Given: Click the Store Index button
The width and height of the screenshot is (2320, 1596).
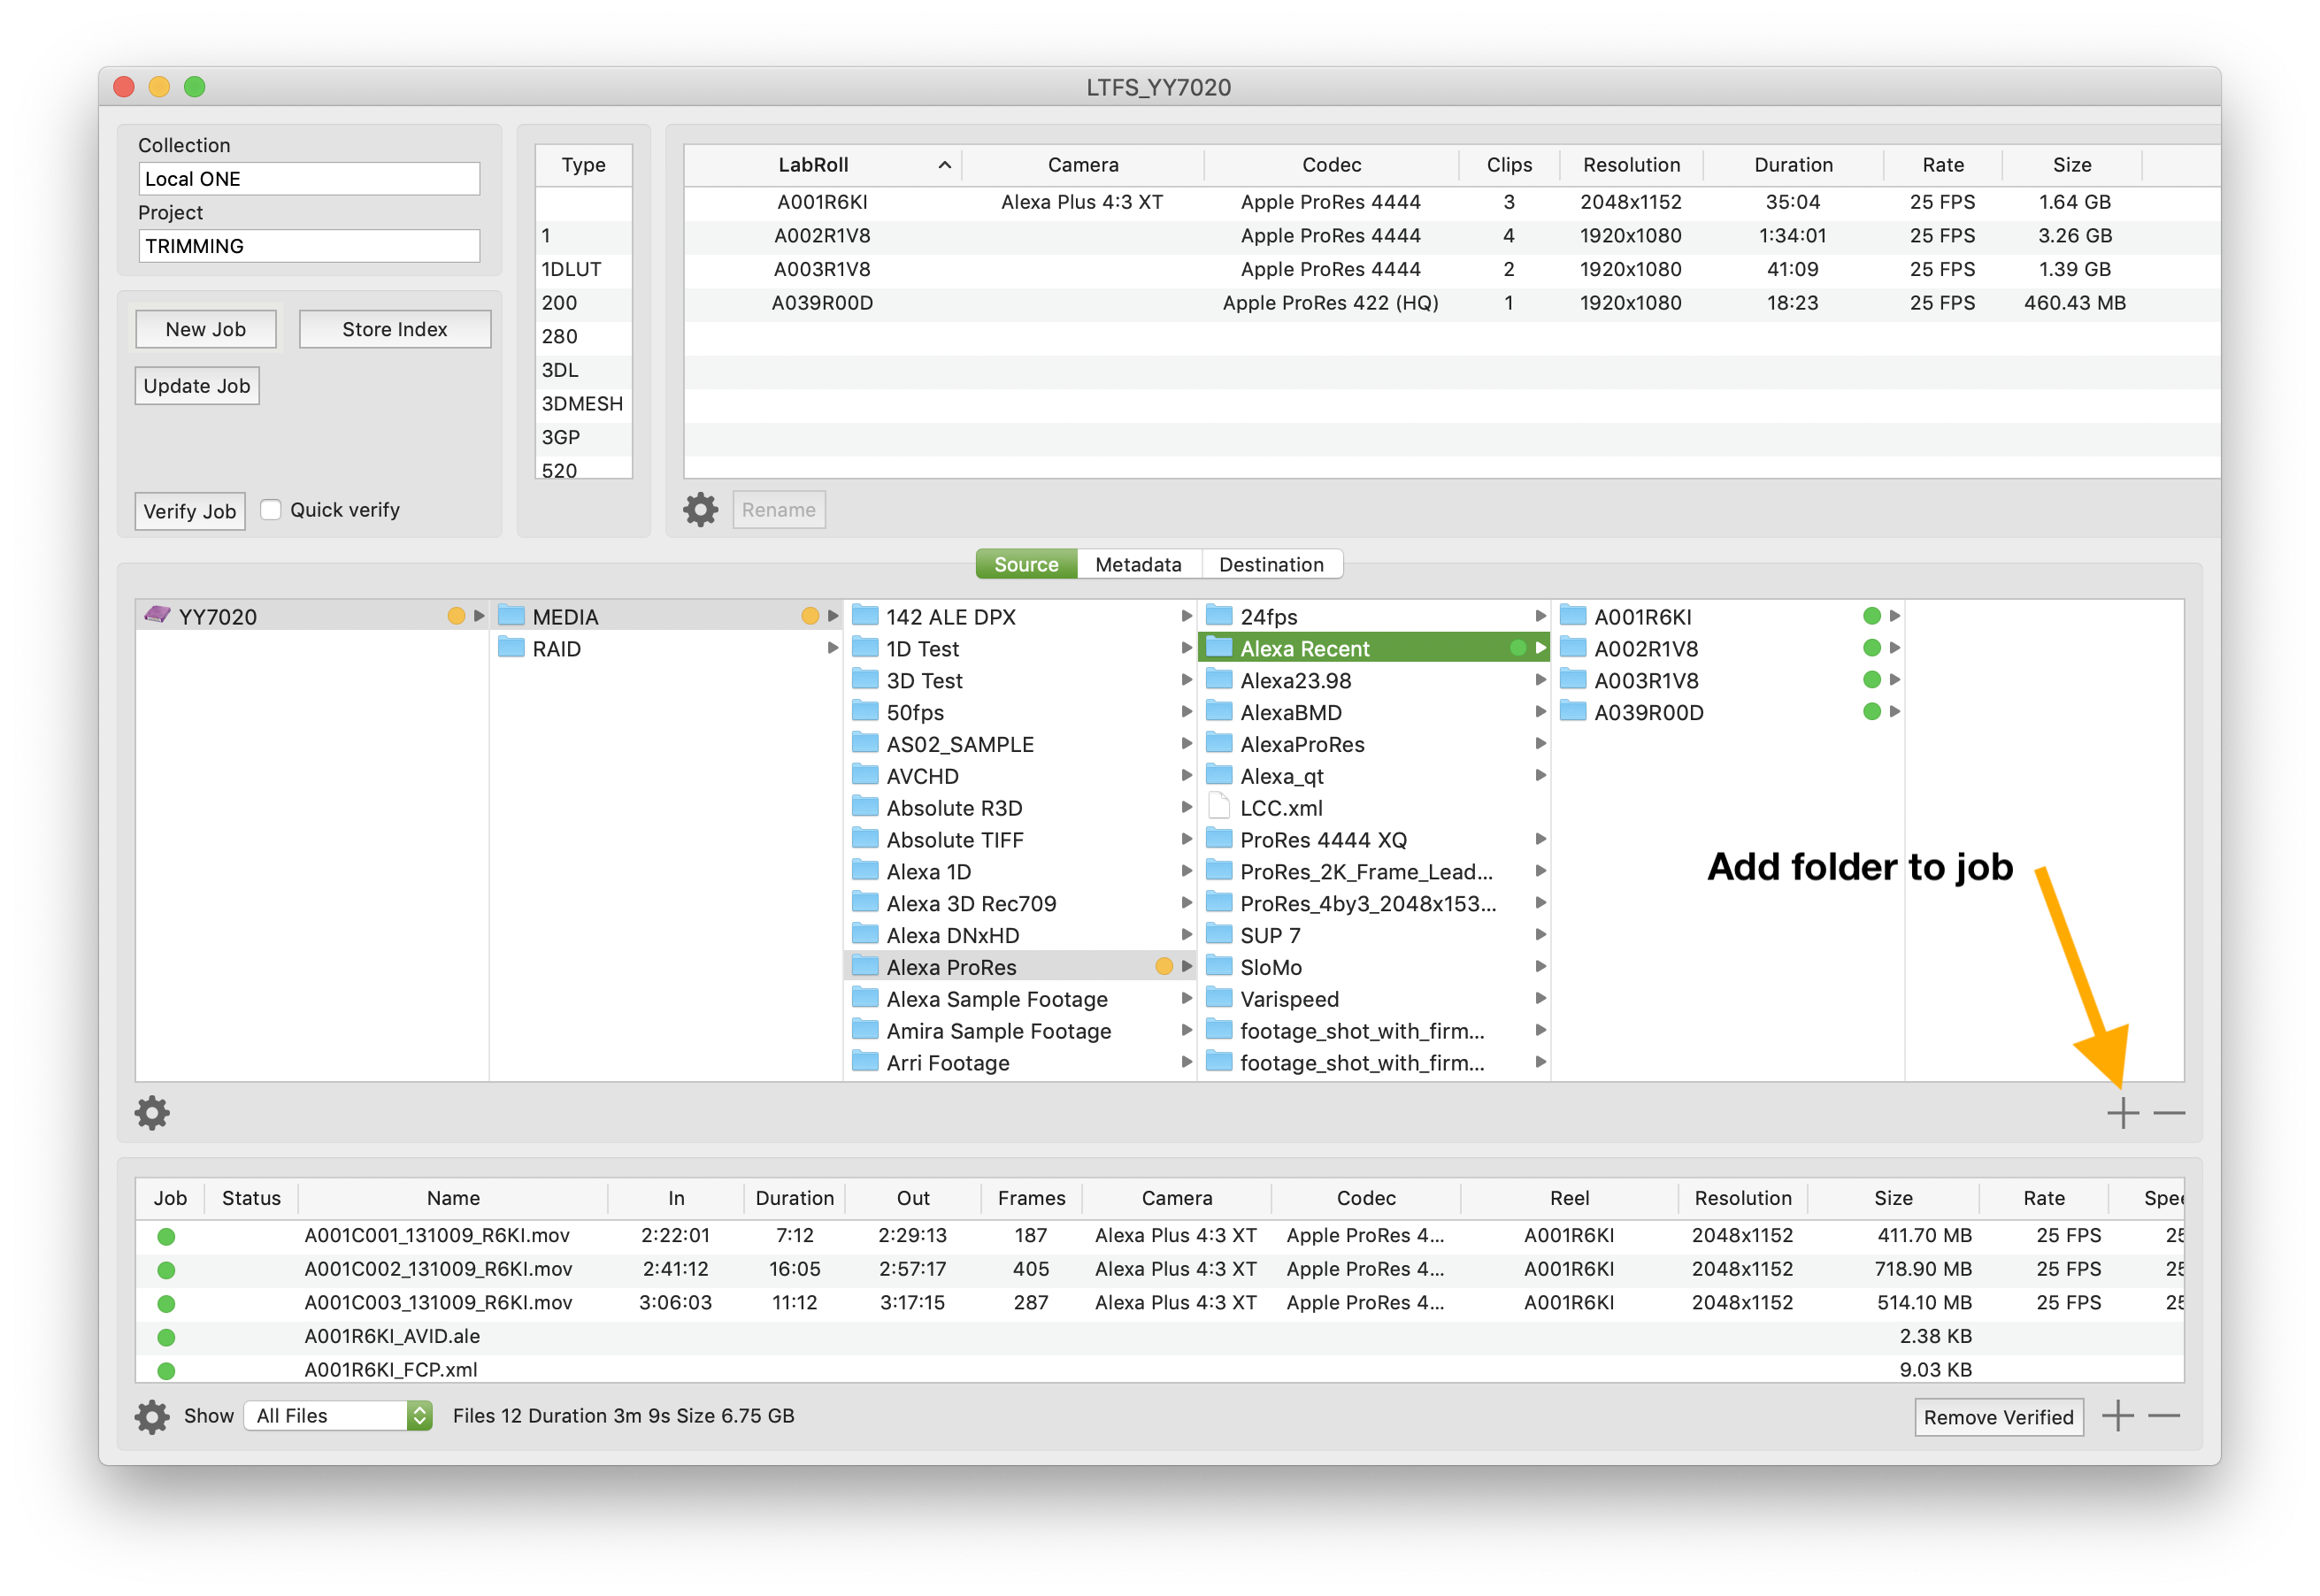Looking at the screenshot, I should tap(394, 329).
